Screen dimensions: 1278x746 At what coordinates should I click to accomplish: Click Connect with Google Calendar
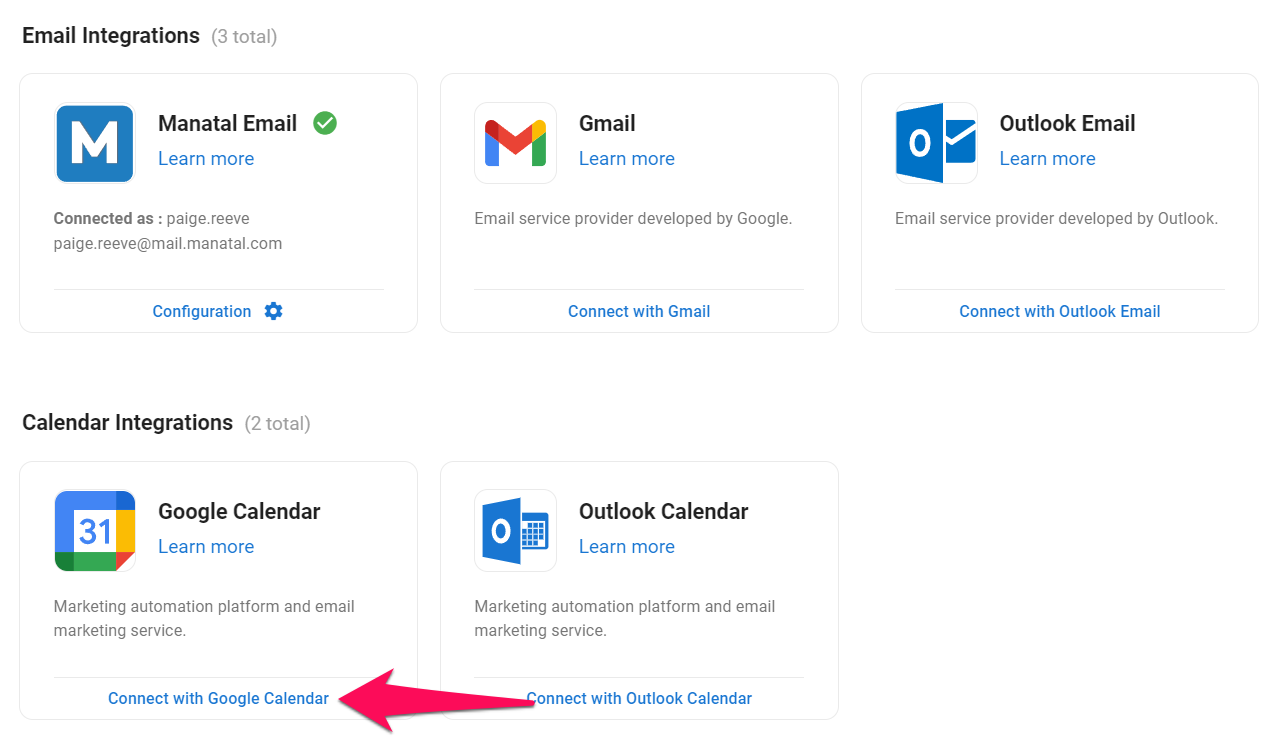pos(218,698)
